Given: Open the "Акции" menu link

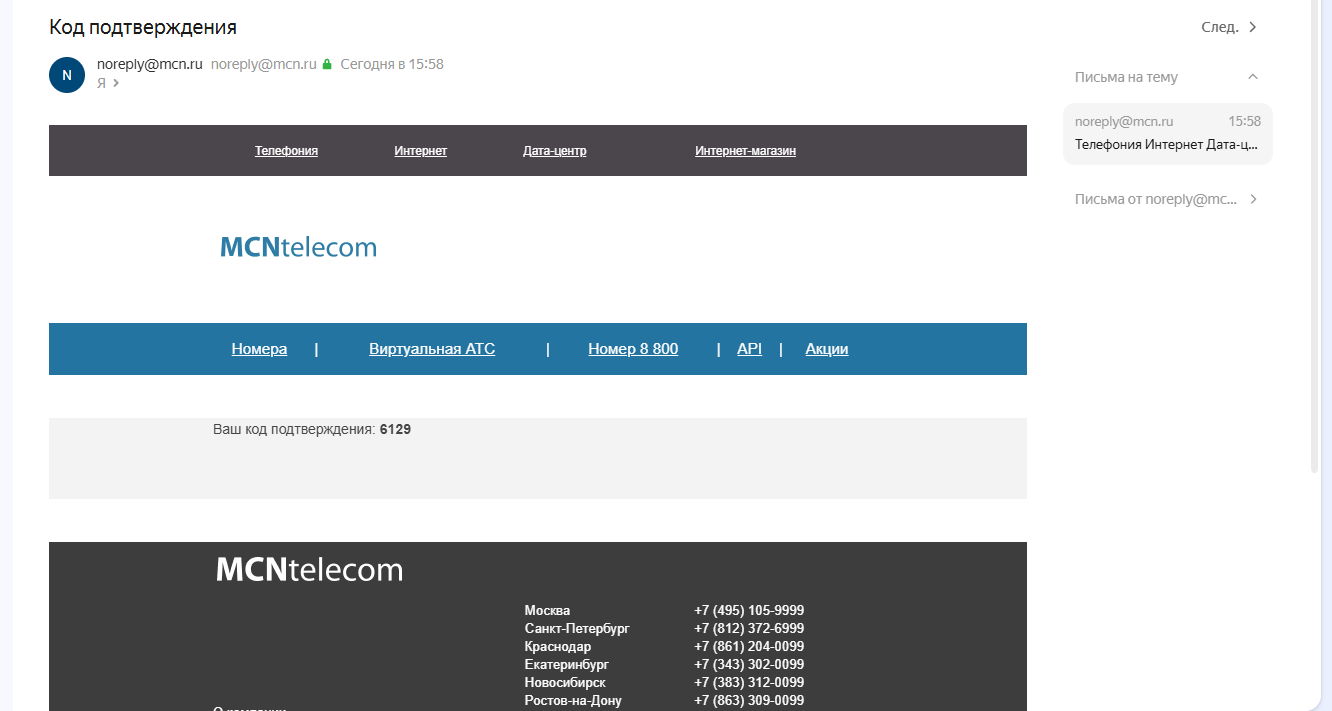Looking at the screenshot, I should click(827, 349).
